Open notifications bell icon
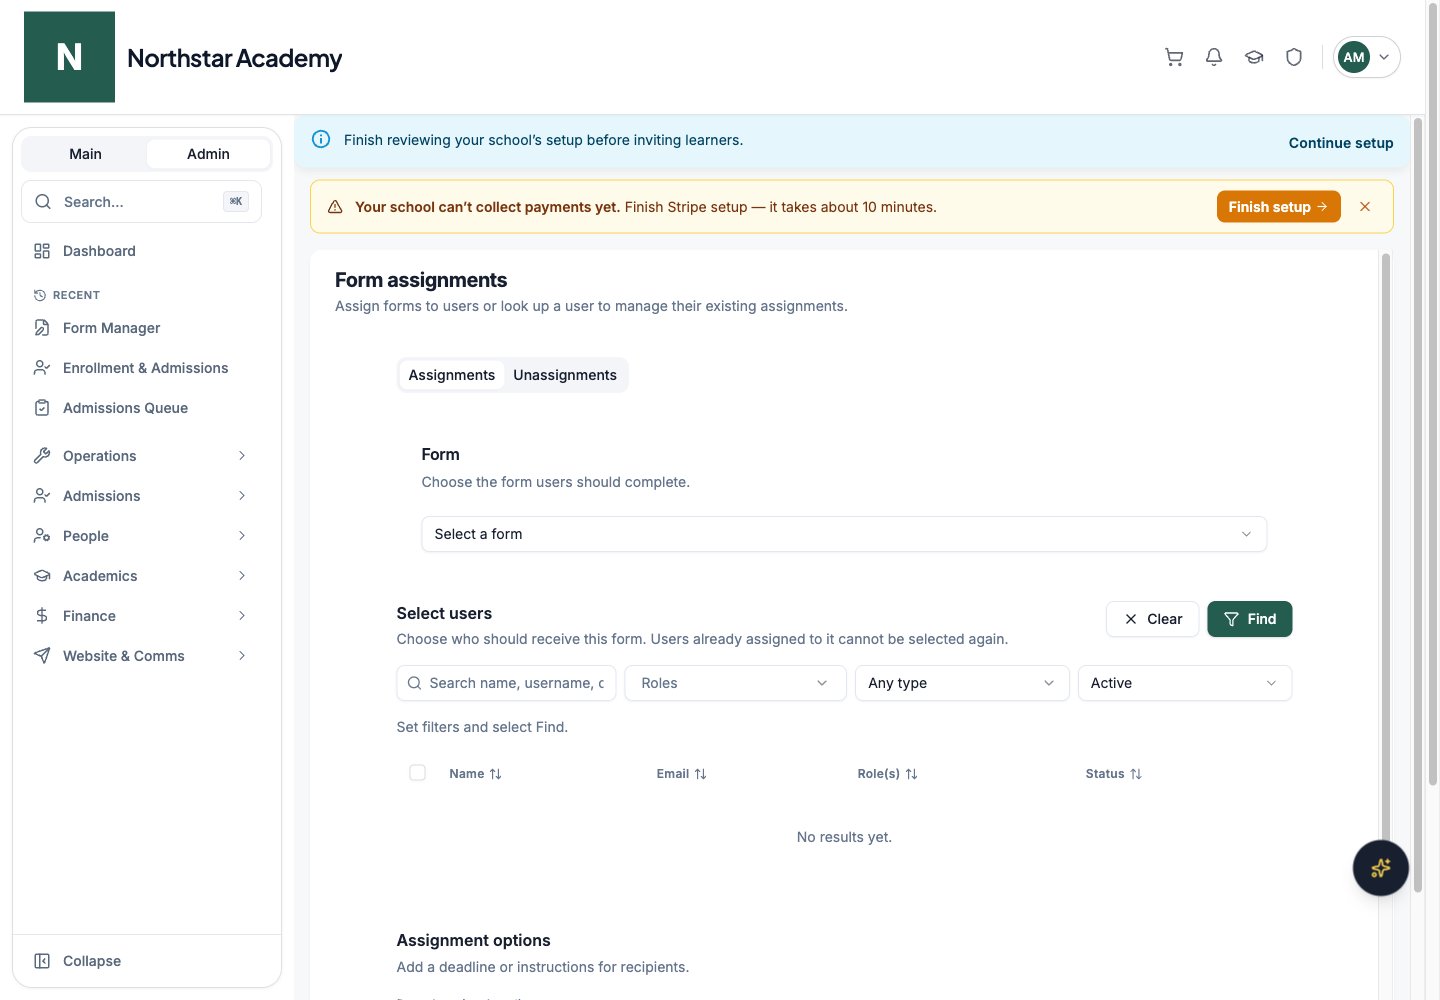Screen dimensions: 1440x1000 pyautogui.click(x=1214, y=57)
